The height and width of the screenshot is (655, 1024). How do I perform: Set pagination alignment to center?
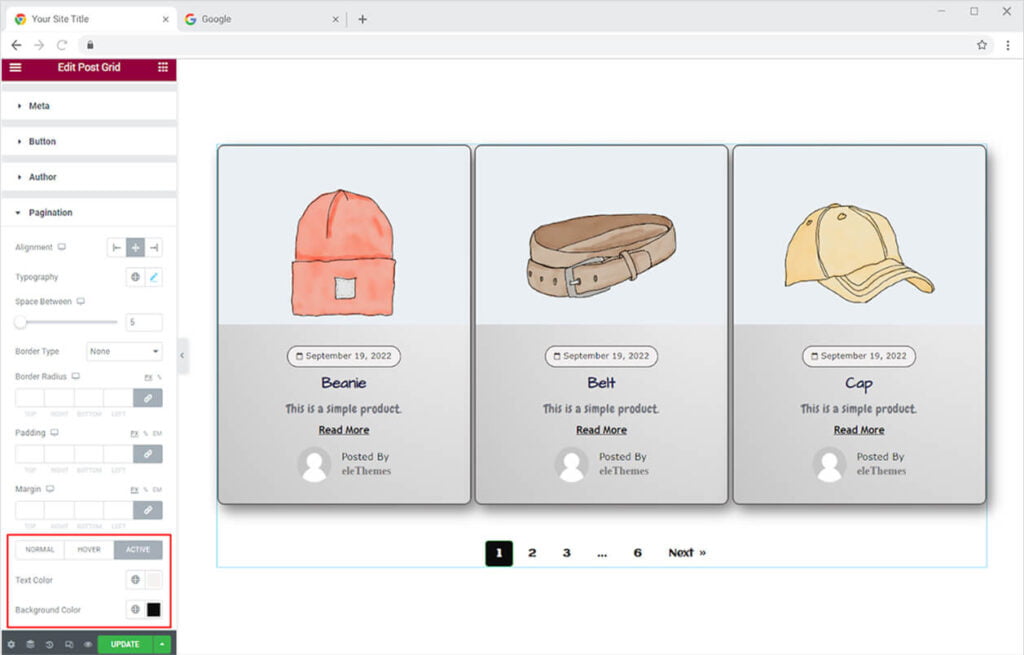[135, 247]
